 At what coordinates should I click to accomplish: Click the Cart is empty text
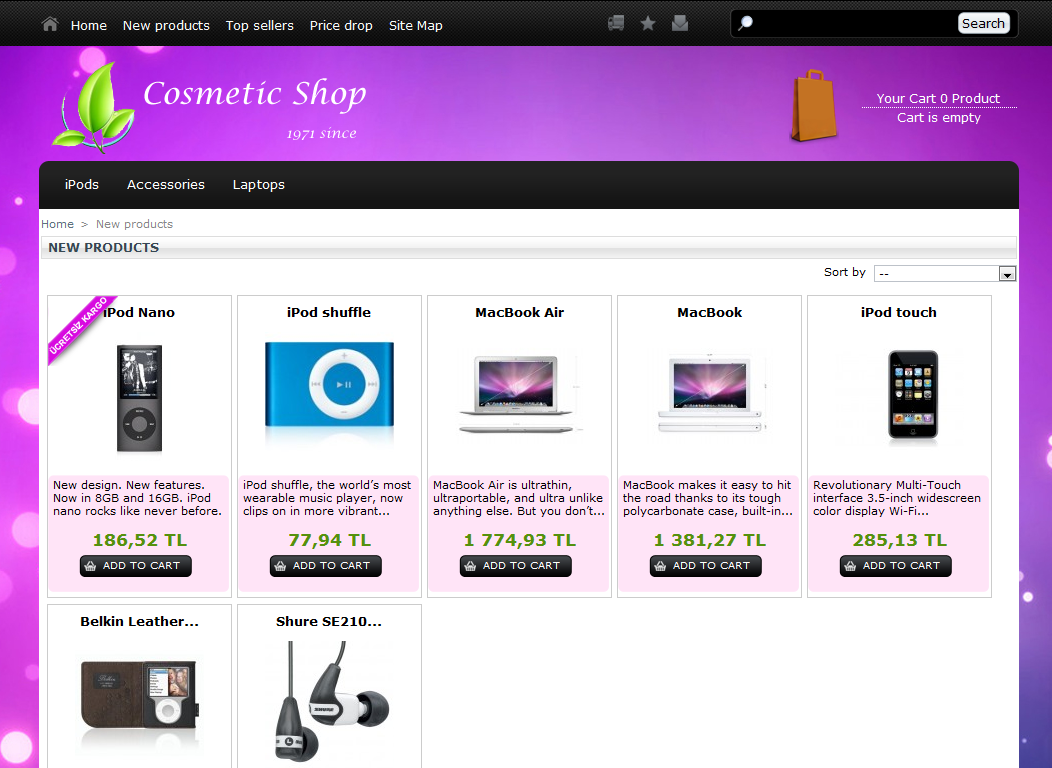point(939,118)
